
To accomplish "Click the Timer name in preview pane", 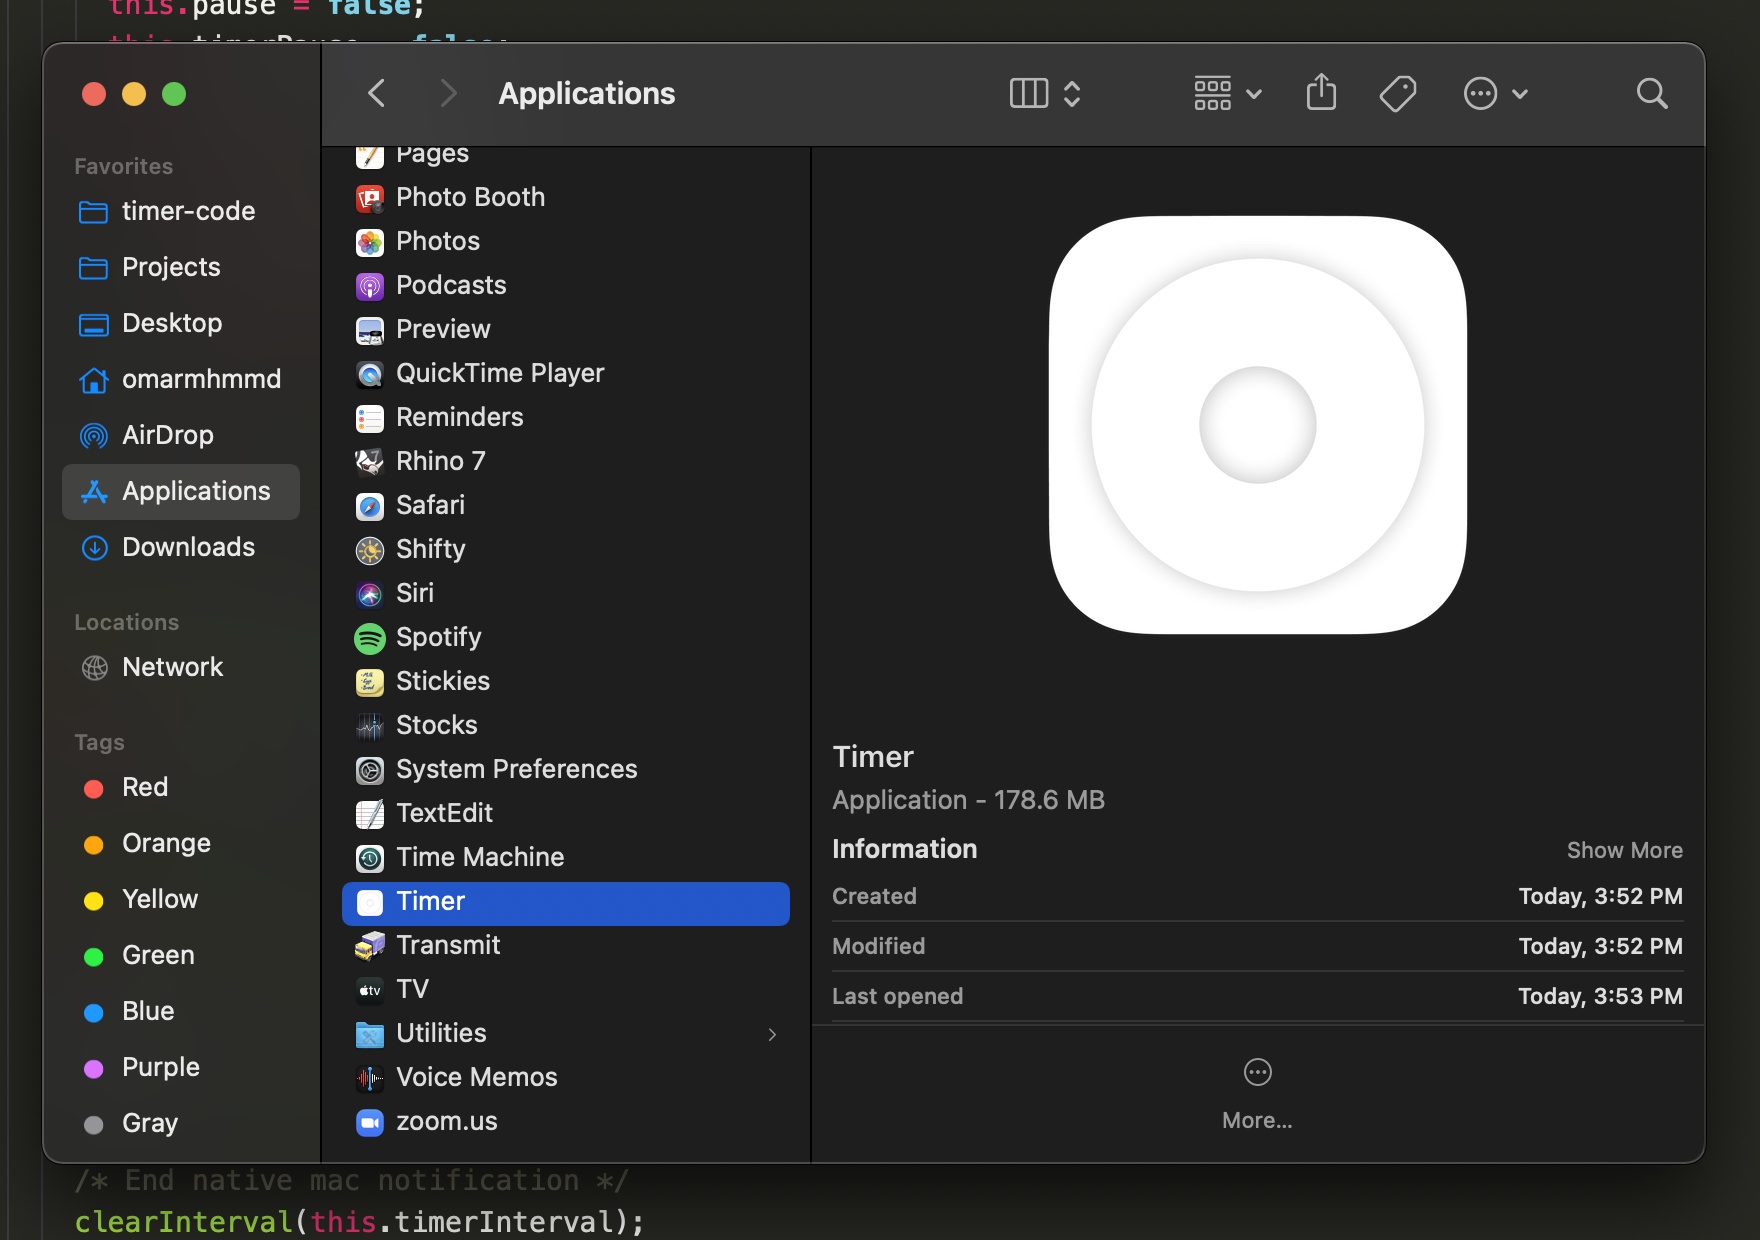I will (873, 757).
